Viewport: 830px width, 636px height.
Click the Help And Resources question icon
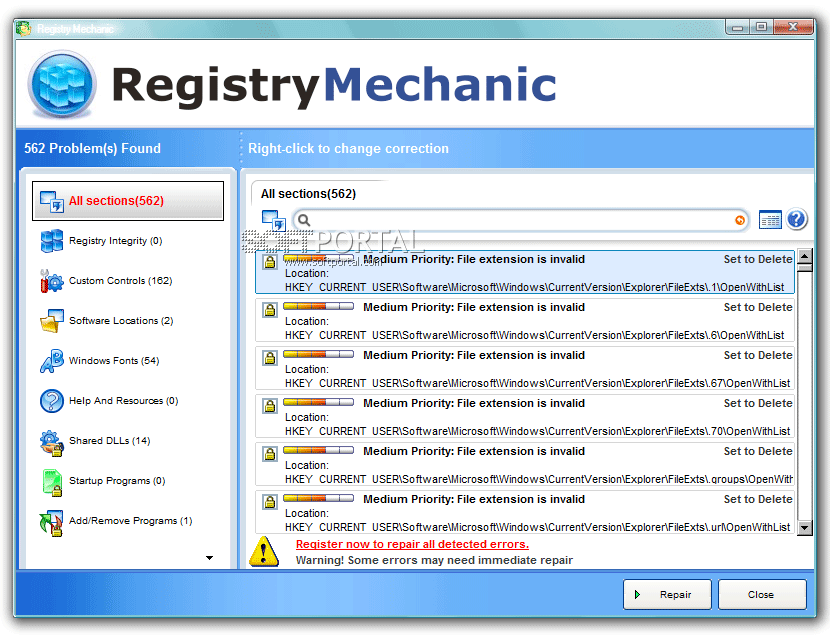(52, 401)
